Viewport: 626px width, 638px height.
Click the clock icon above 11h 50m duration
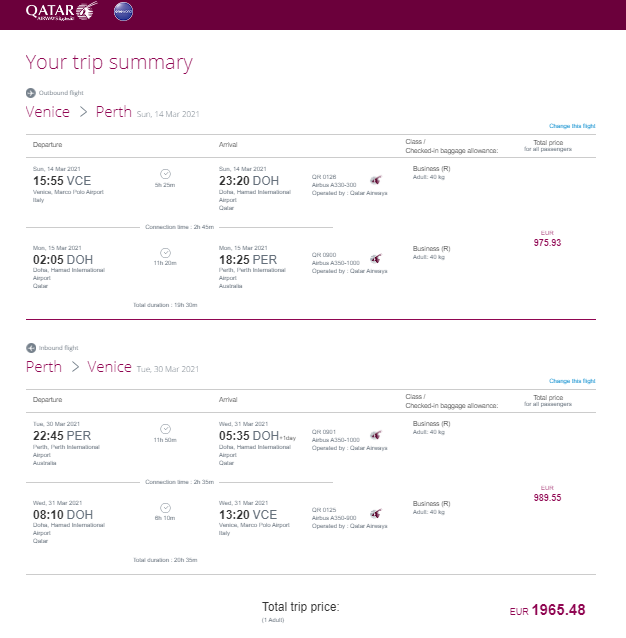point(165,429)
